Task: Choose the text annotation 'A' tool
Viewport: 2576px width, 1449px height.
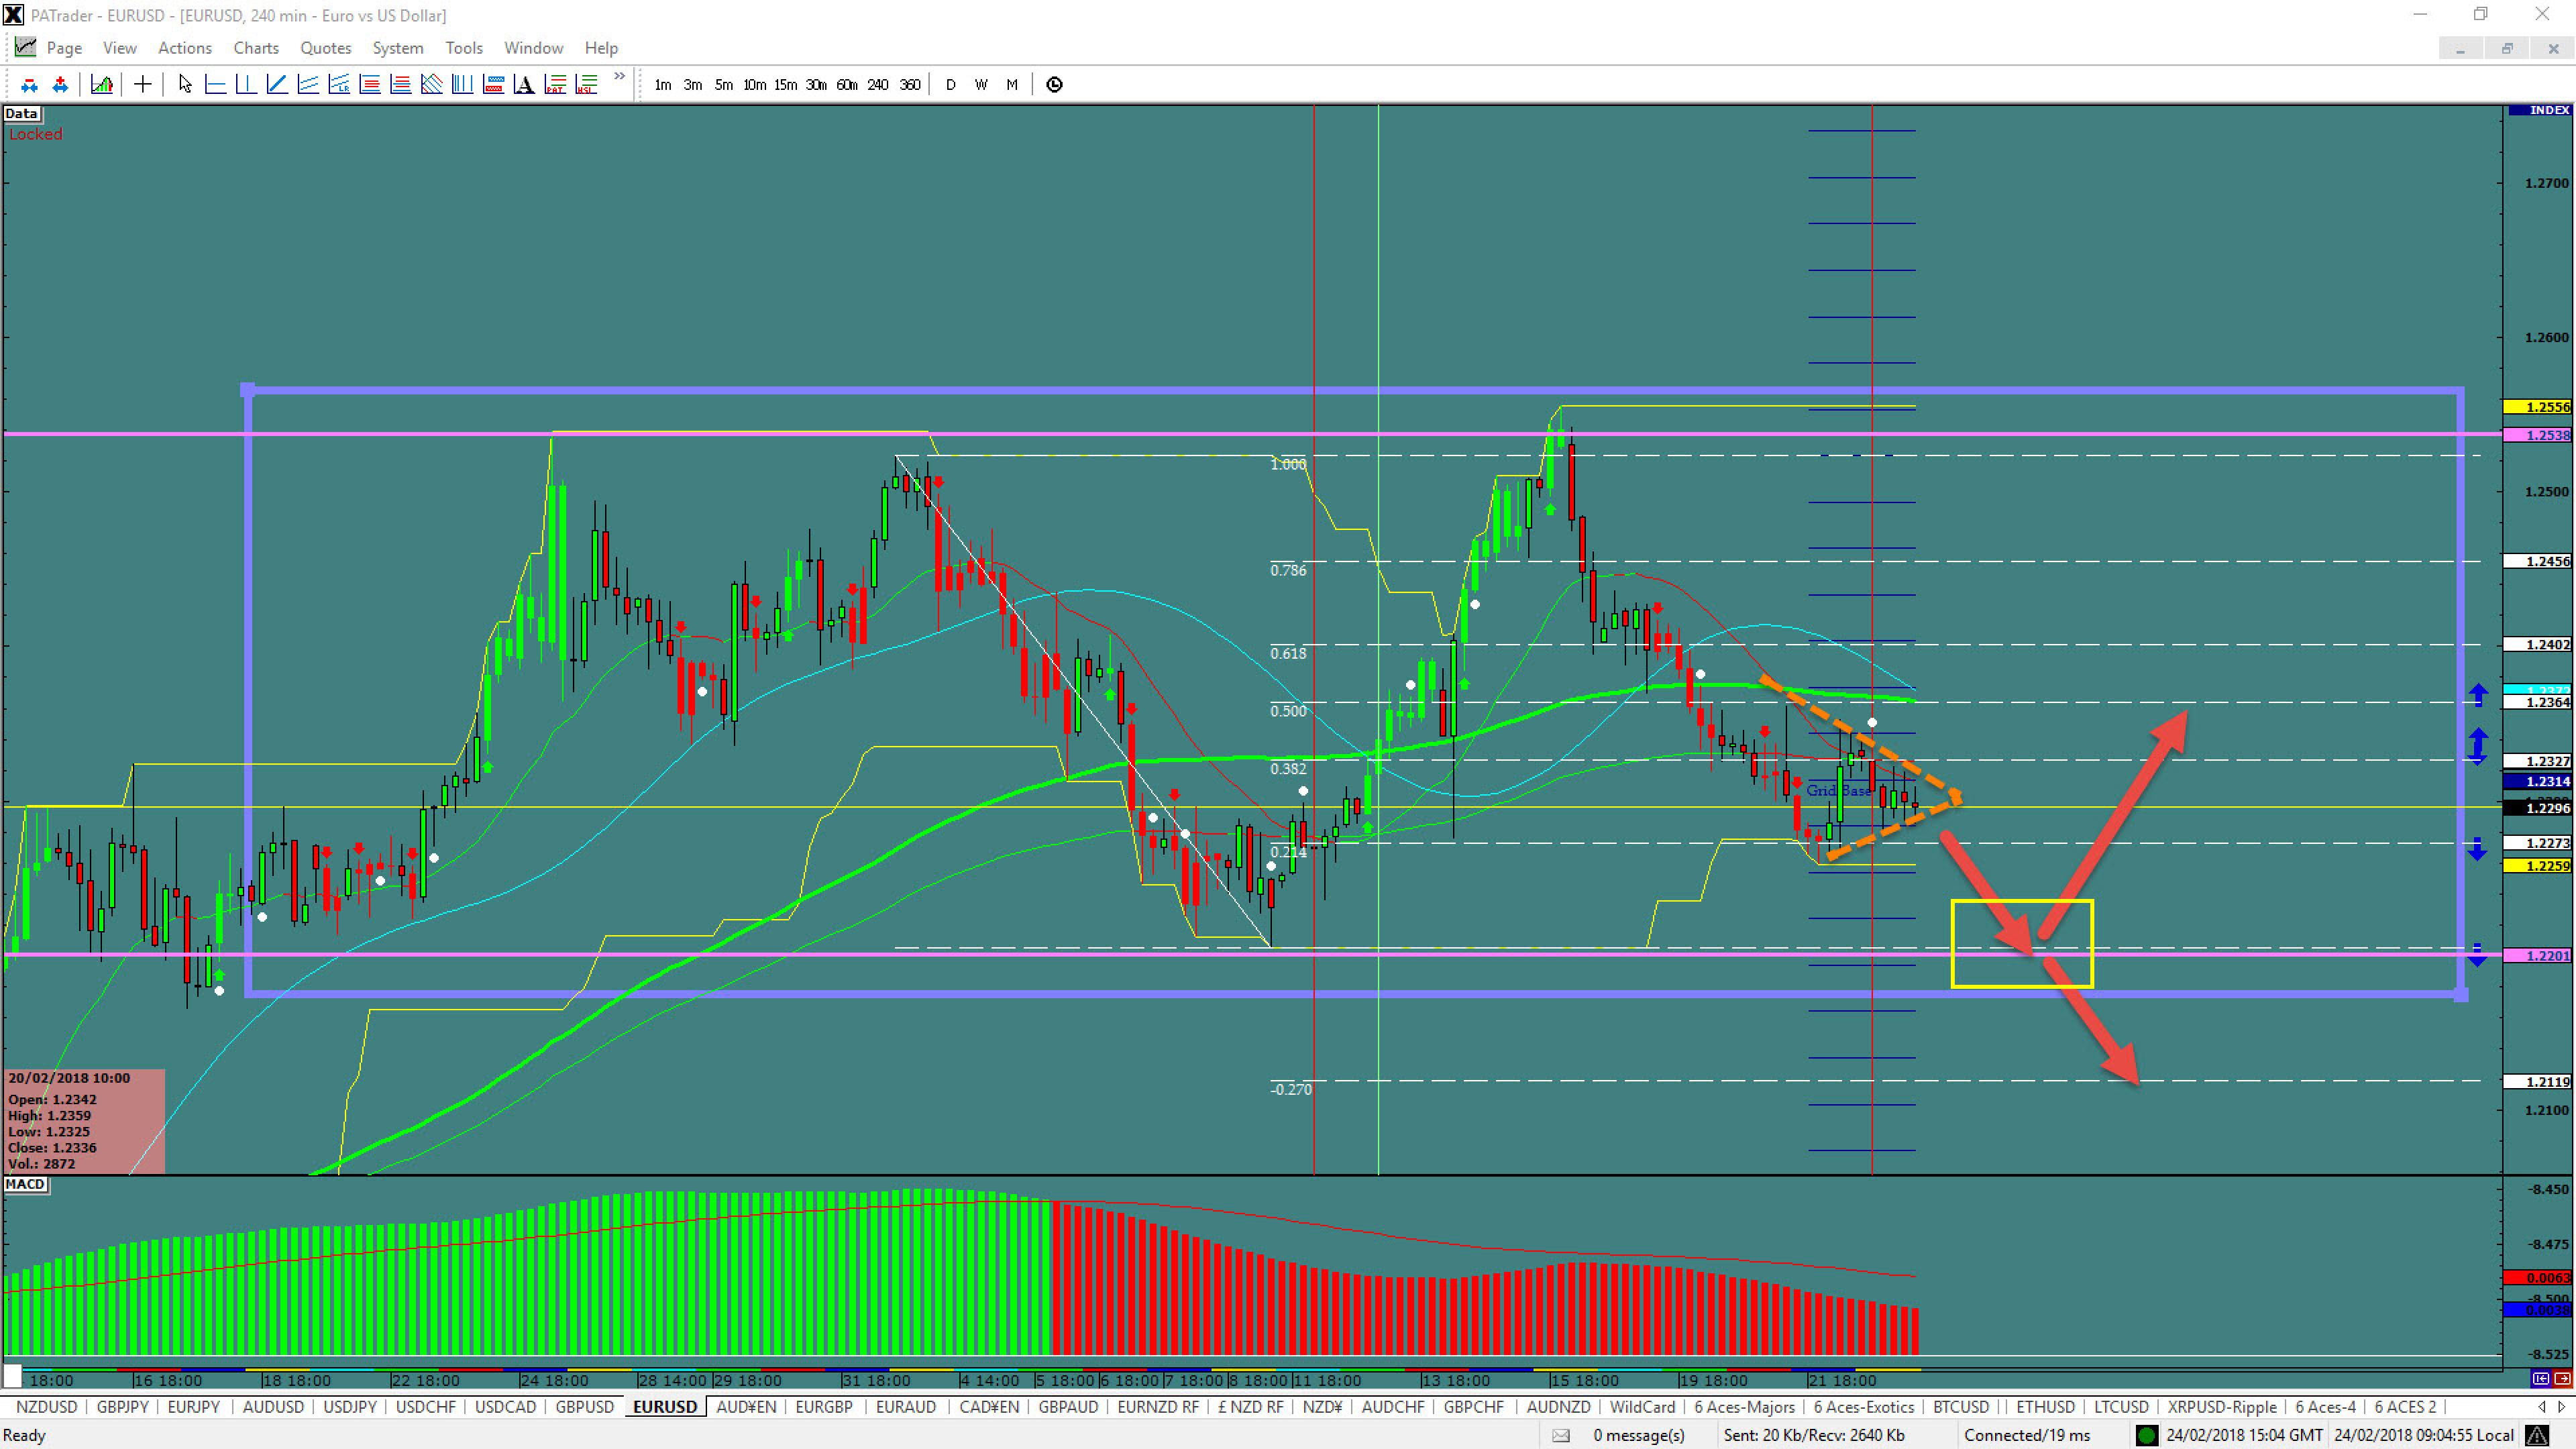Action: 524,85
